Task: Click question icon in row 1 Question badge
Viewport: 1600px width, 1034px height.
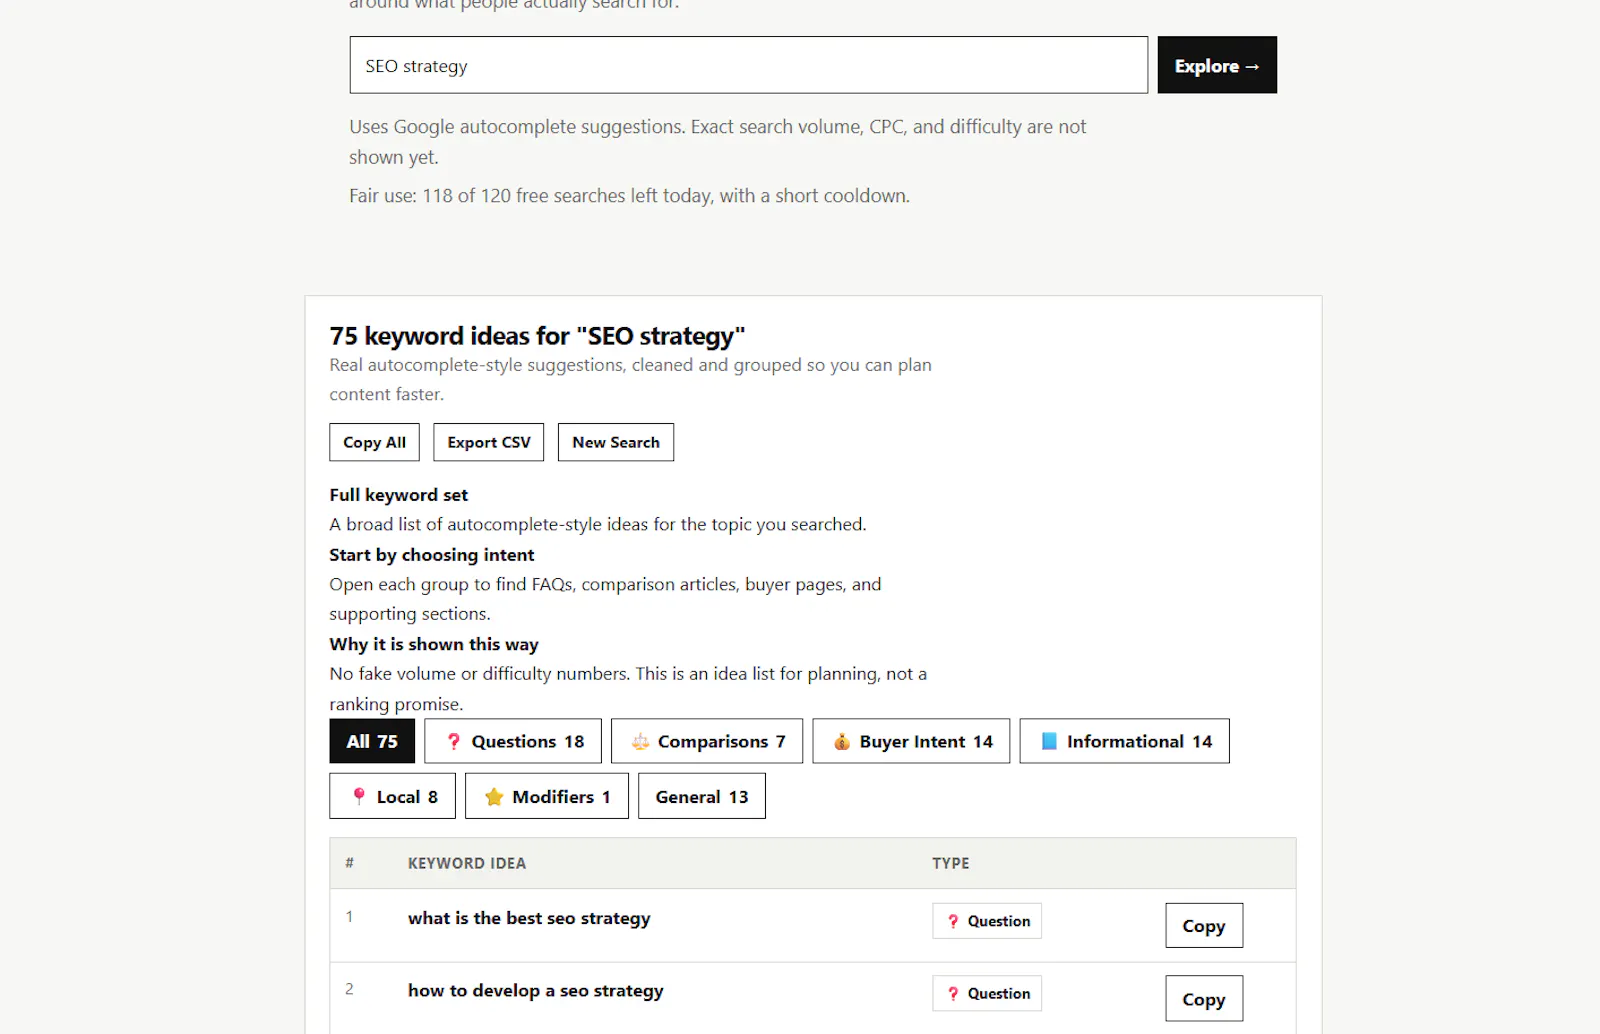Action: pyautogui.click(x=953, y=921)
